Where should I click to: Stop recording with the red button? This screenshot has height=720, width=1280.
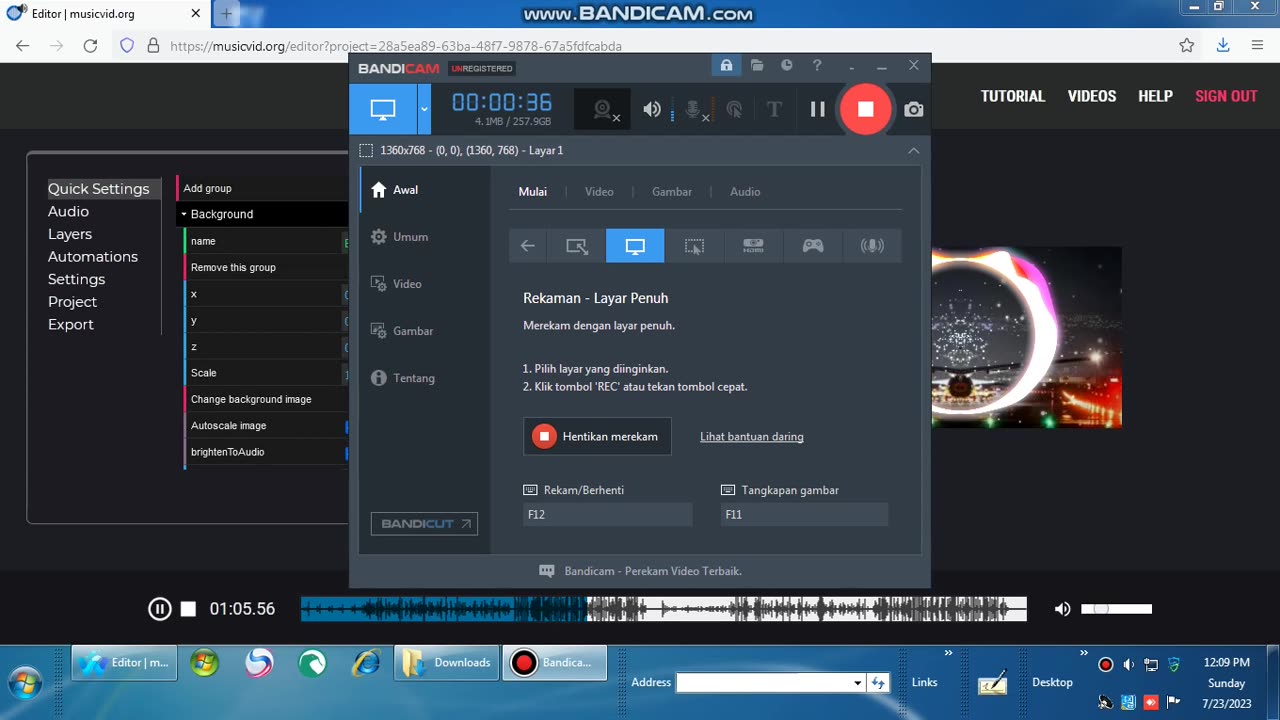866,109
